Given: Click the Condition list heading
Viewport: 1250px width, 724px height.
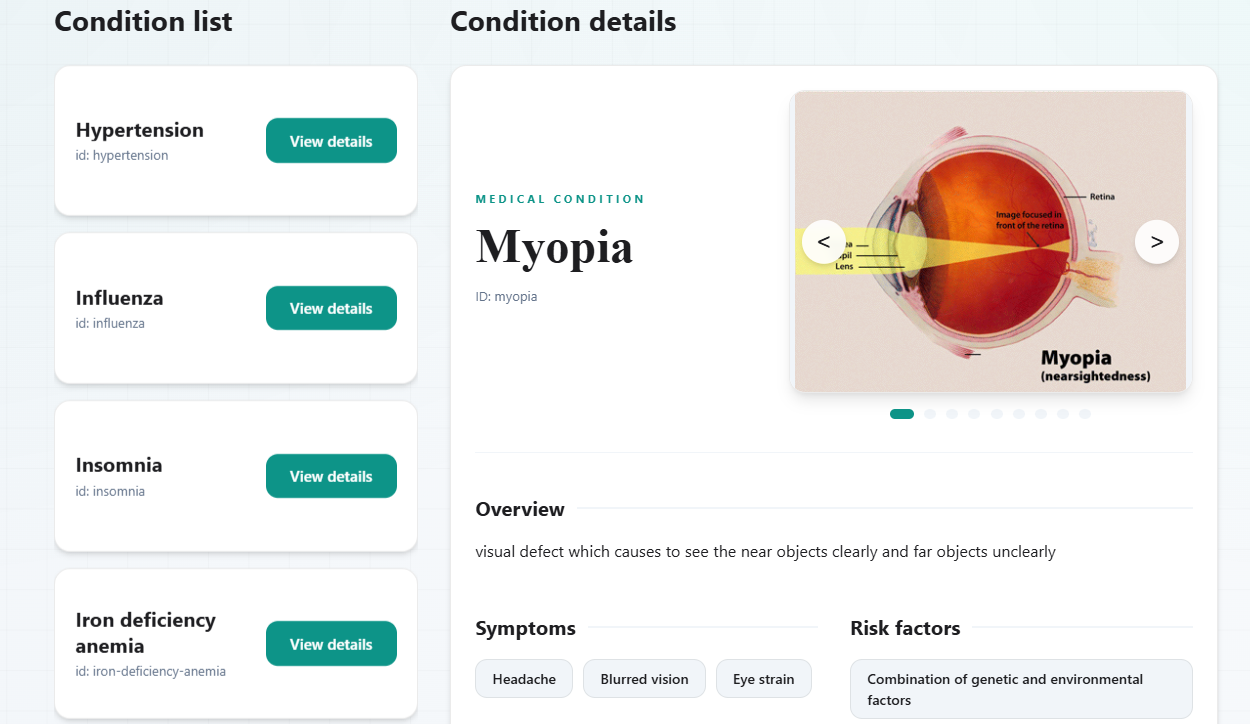Looking at the screenshot, I should click(x=142, y=21).
